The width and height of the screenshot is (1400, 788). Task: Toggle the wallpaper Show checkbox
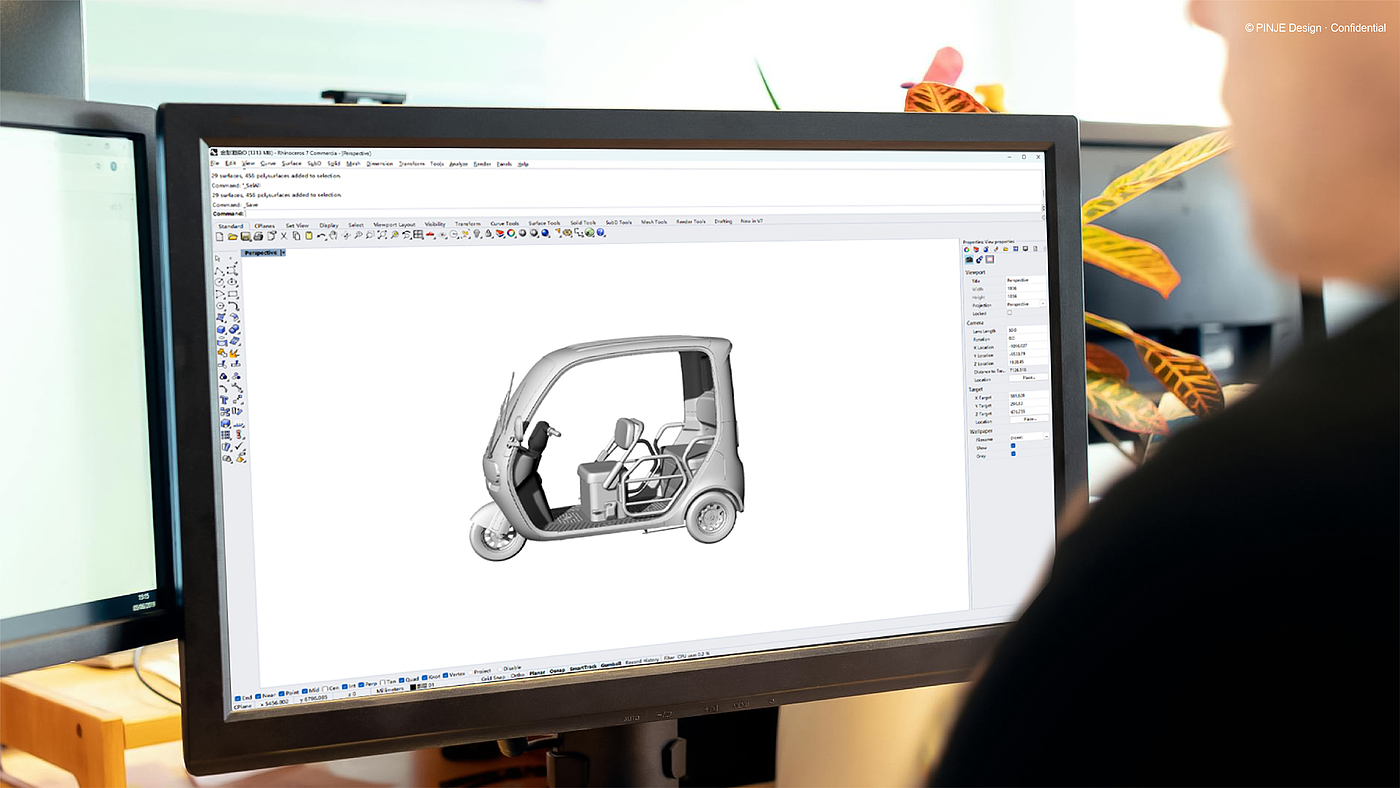click(1013, 446)
